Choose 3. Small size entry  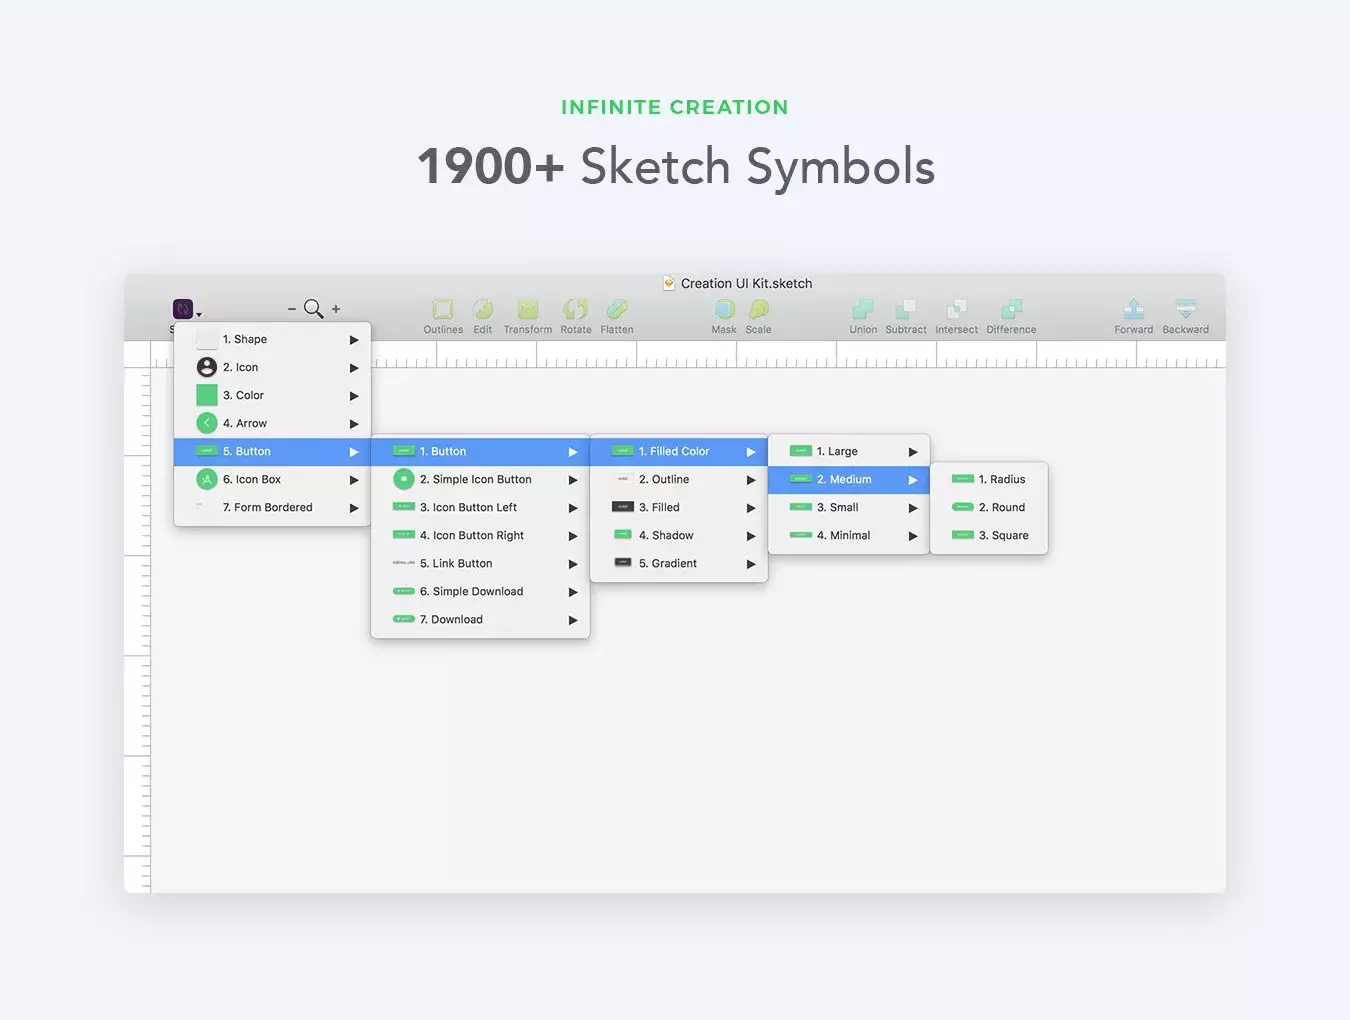click(x=849, y=507)
